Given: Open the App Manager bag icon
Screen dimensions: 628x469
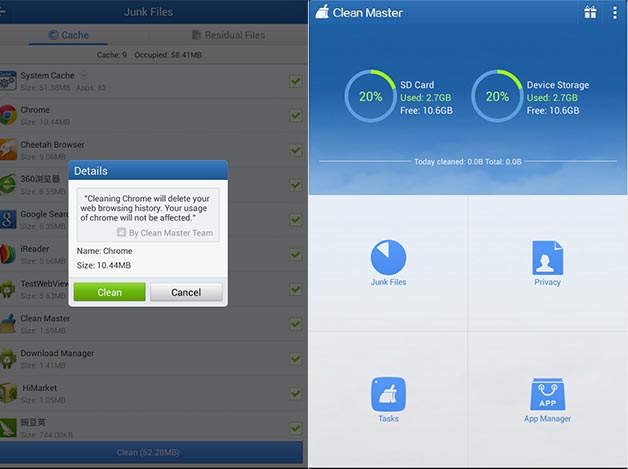Looking at the screenshot, I should (547, 395).
